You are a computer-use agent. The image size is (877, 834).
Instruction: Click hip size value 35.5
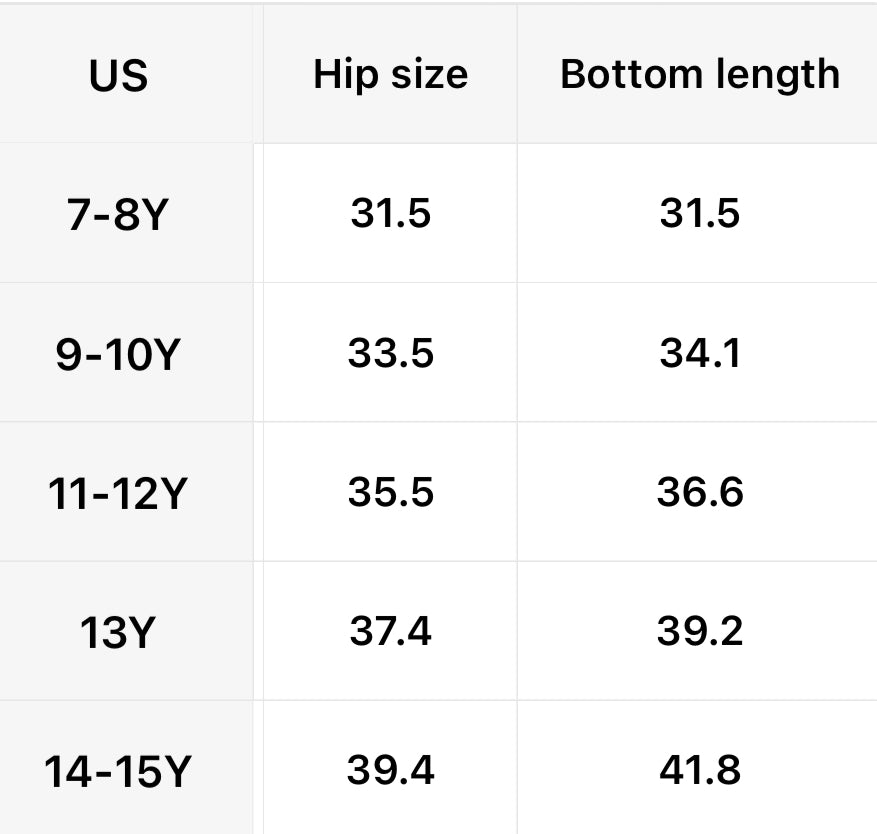click(x=390, y=492)
